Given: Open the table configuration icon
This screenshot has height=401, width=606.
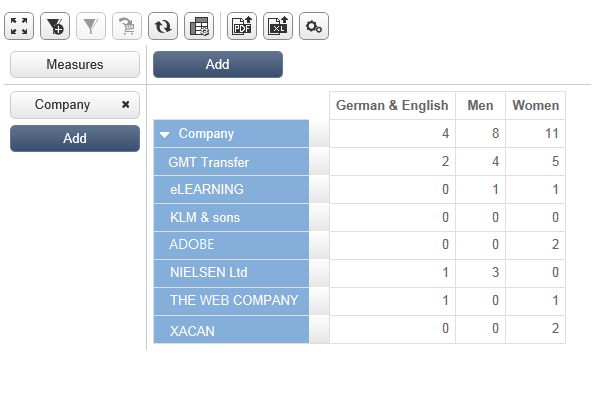Looking at the screenshot, I should tap(199, 27).
